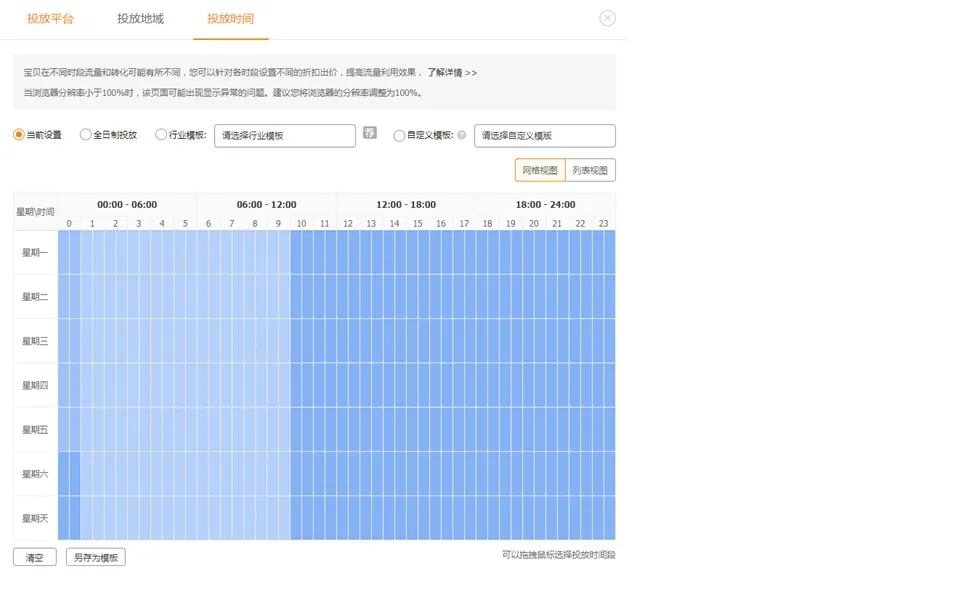Click the 清空 button
Image resolution: width=960 pixels, height=594 pixels.
click(x=35, y=557)
